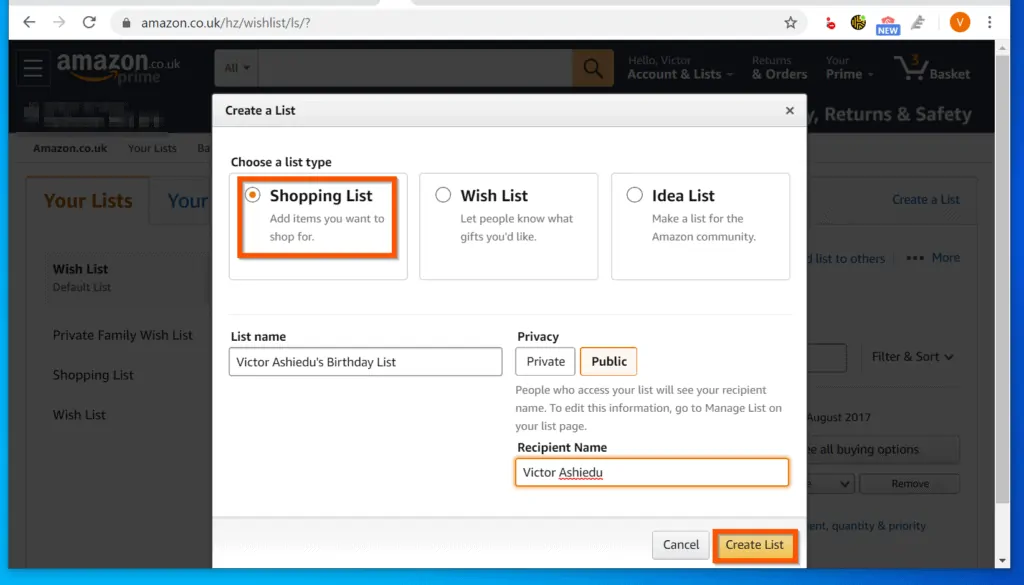Select Private Family Wish List in sidebar
1024x585 pixels.
coord(123,335)
